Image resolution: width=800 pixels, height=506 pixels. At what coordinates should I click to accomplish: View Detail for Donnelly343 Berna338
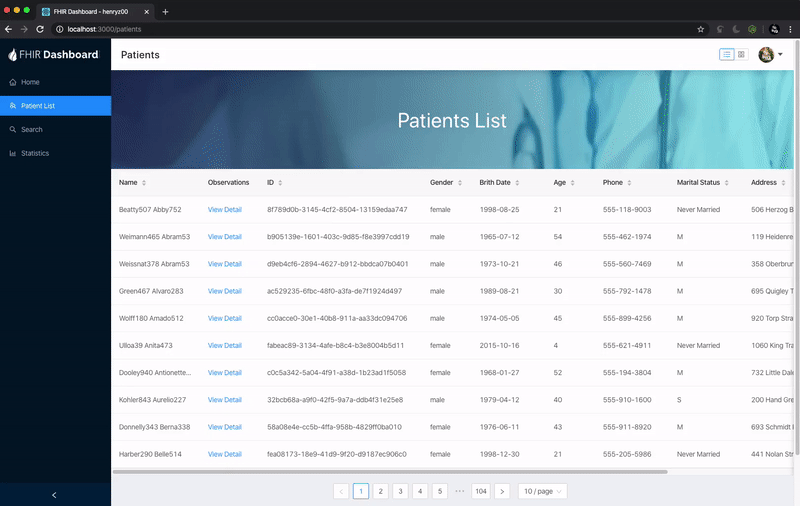coord(224,427)
